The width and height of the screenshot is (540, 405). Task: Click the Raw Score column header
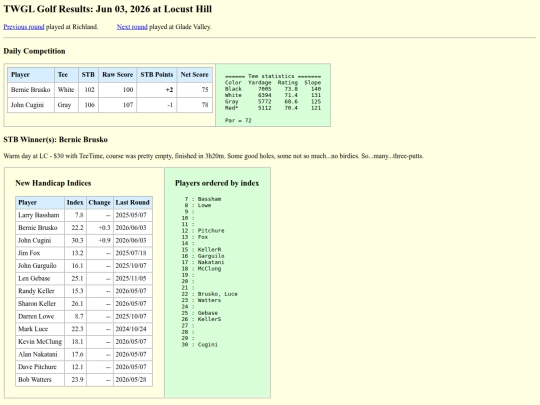click(x=117, y=75)
